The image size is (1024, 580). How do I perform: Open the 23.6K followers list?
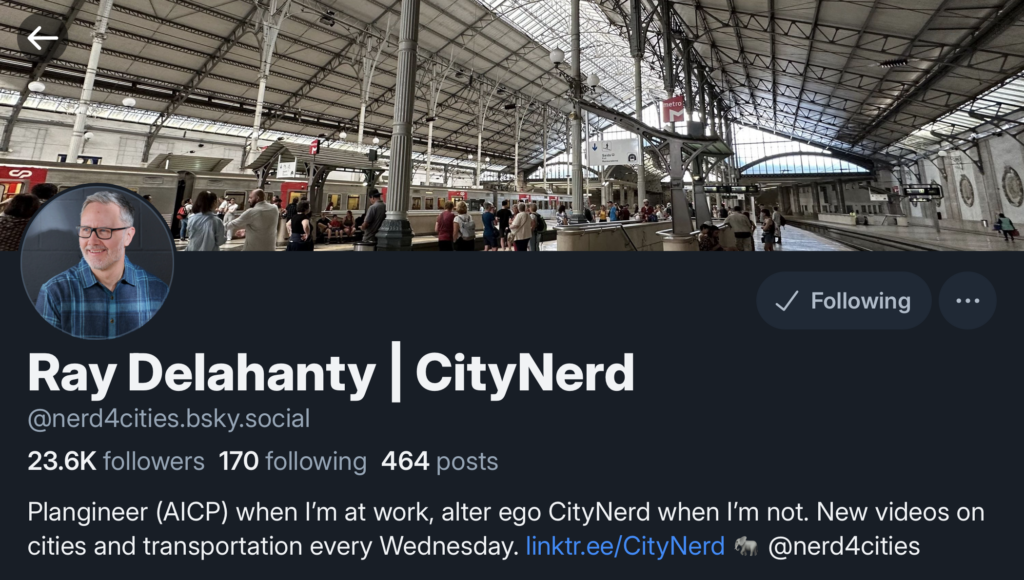116,461
